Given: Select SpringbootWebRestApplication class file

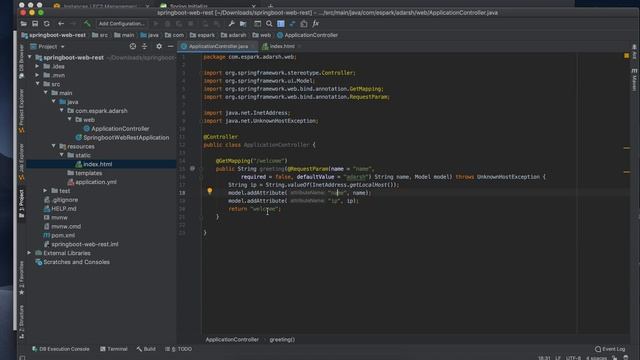Looking at the screenshot, I should tap(122, 138).
